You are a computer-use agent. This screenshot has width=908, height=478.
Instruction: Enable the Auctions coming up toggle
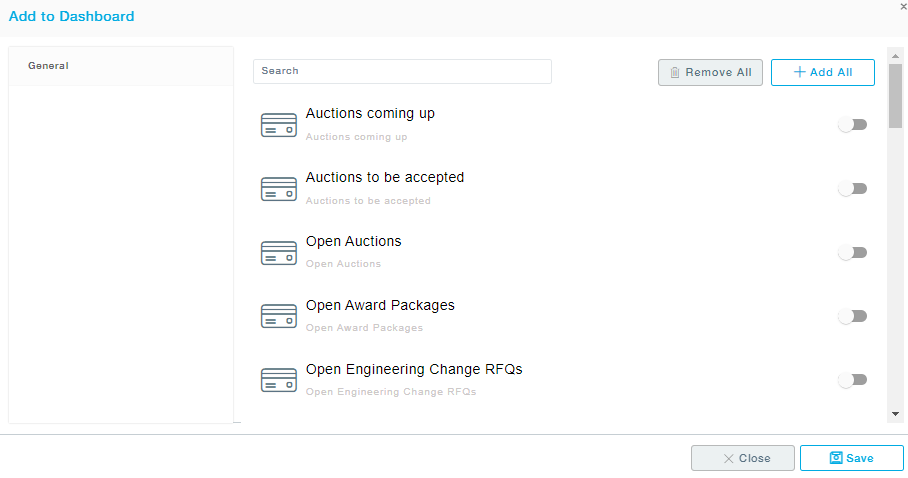pyautogui.click(x=852, y=125)
